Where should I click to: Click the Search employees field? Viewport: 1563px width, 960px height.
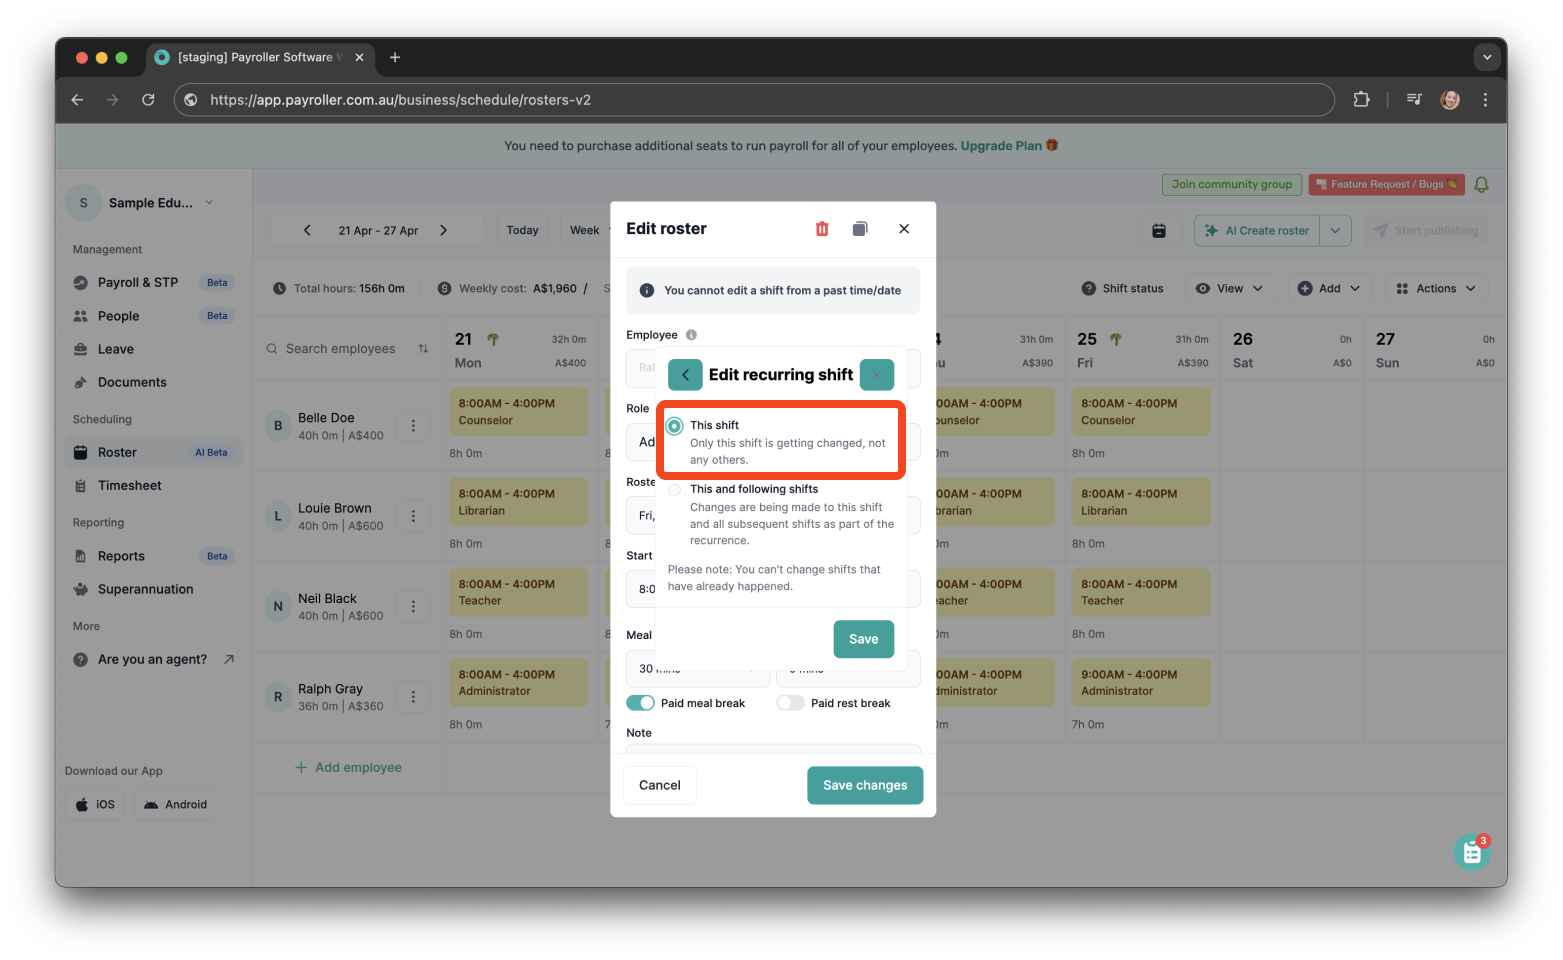click(340, 348)
